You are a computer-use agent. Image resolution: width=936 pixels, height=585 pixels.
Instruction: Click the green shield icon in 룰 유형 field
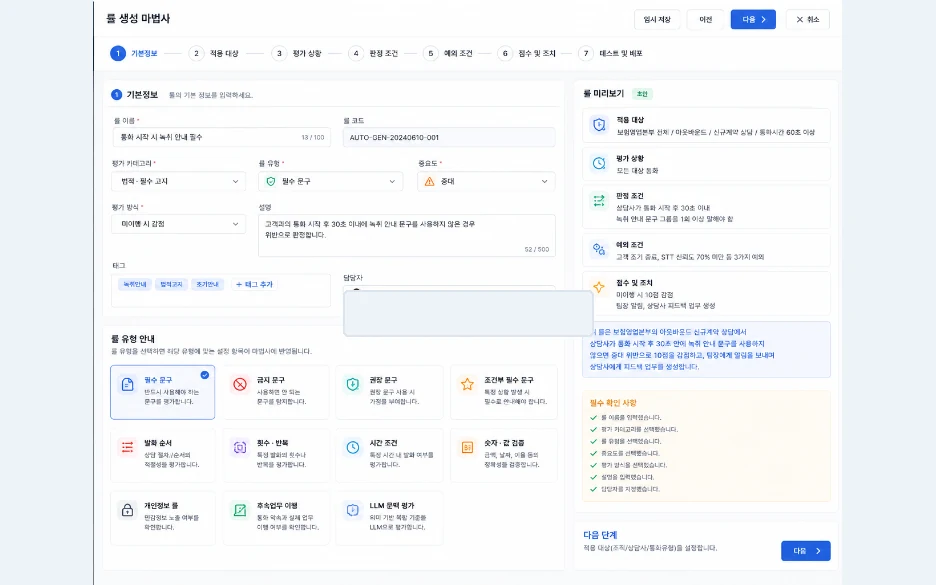[x=270, y=181]
